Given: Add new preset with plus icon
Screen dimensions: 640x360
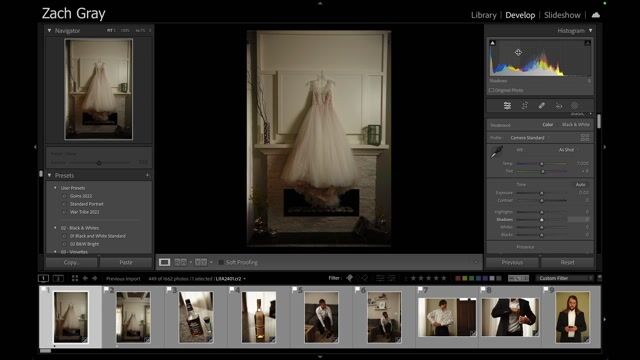Looking at the screenshot, I should [147, 176].
